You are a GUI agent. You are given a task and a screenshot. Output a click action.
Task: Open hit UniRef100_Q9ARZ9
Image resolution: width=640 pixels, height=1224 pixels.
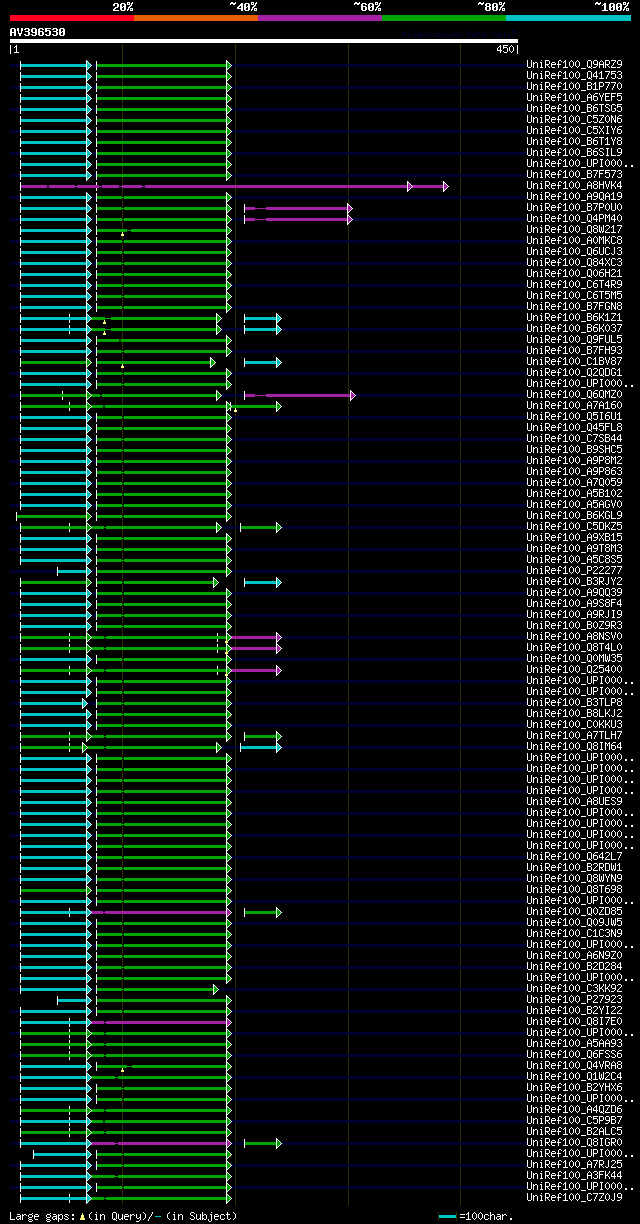click(x=574, y=65)
